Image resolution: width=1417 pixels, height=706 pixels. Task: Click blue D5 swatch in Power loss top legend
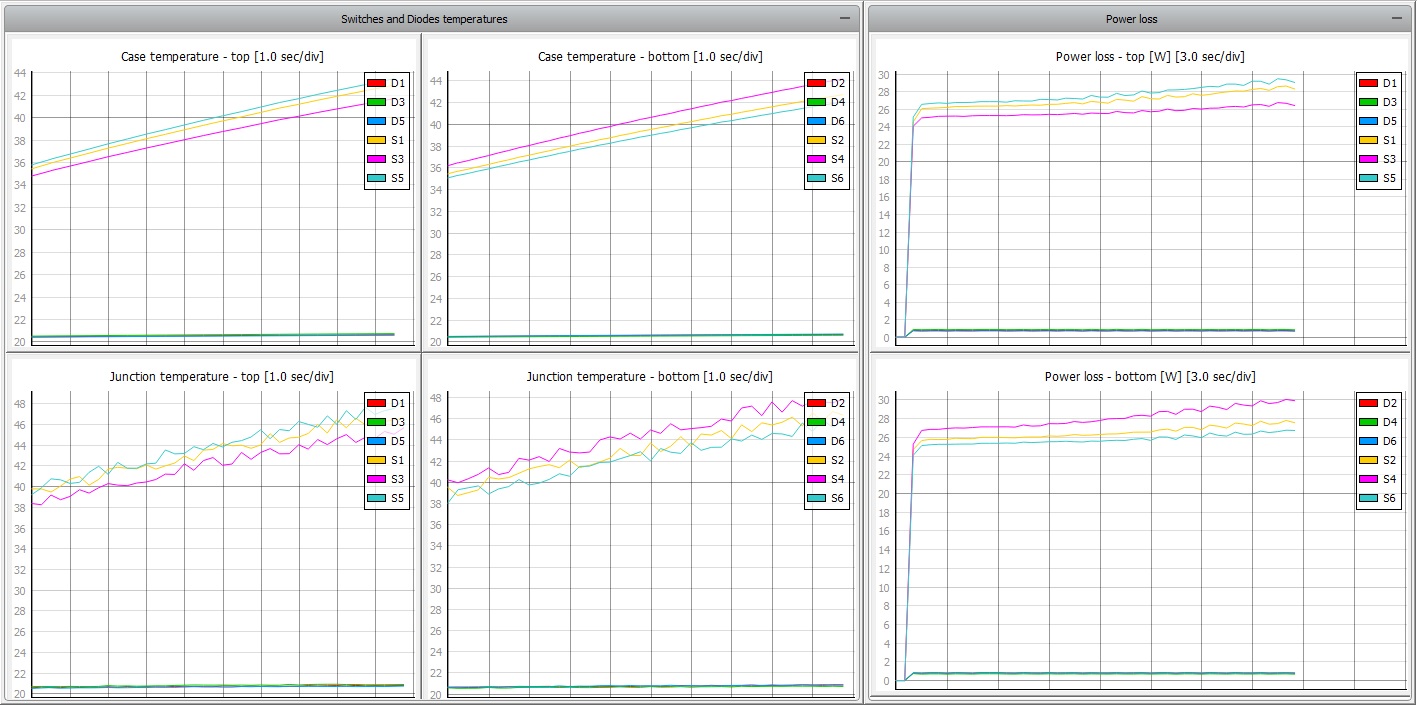[x=1367, y=121]
